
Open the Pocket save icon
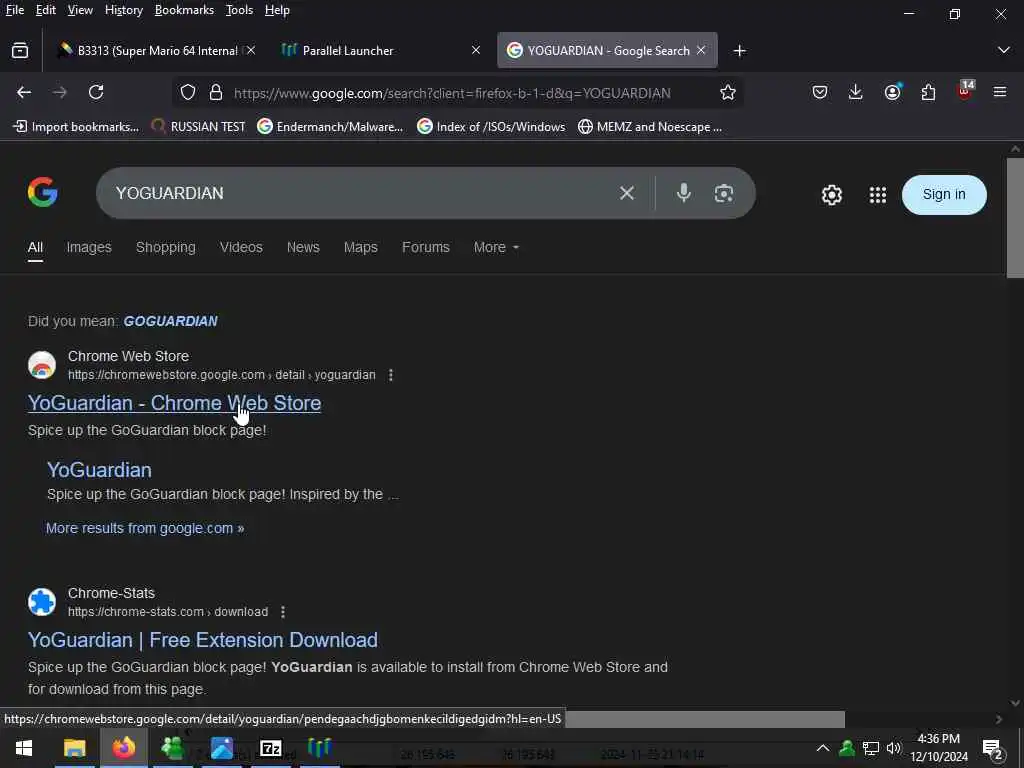tap(820, 93)
